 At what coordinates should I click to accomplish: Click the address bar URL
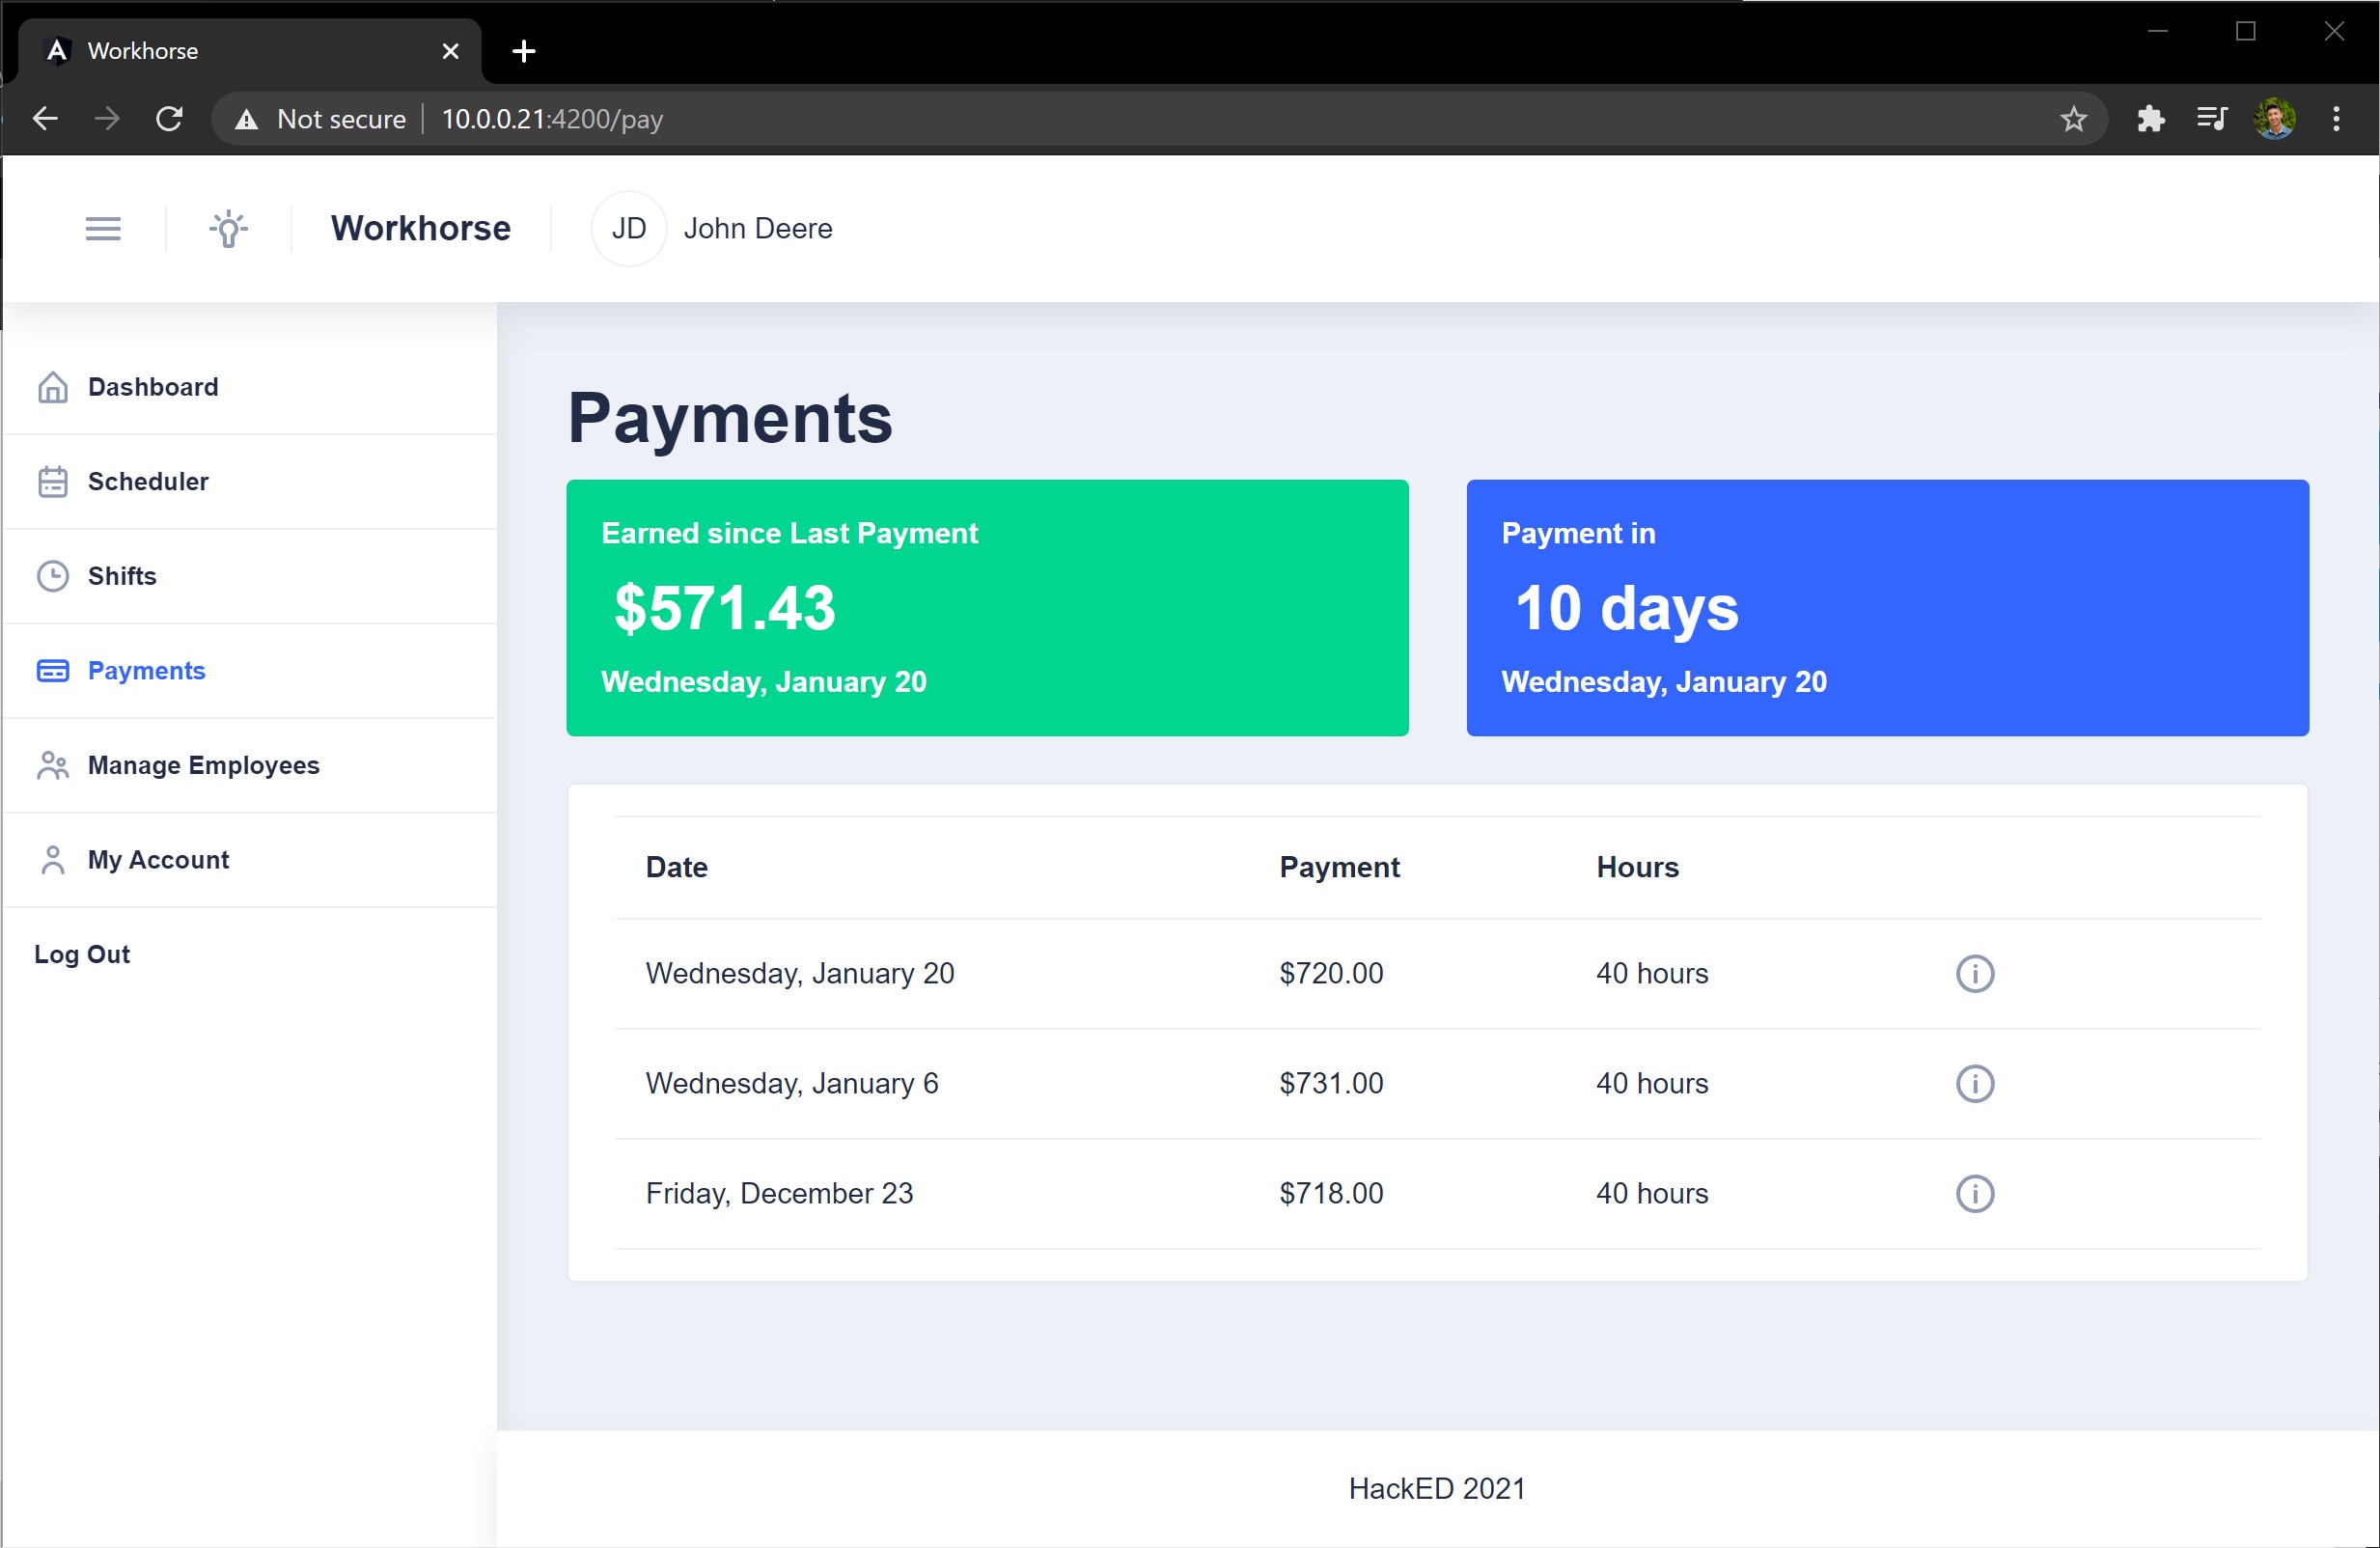(x=552, y=119)
